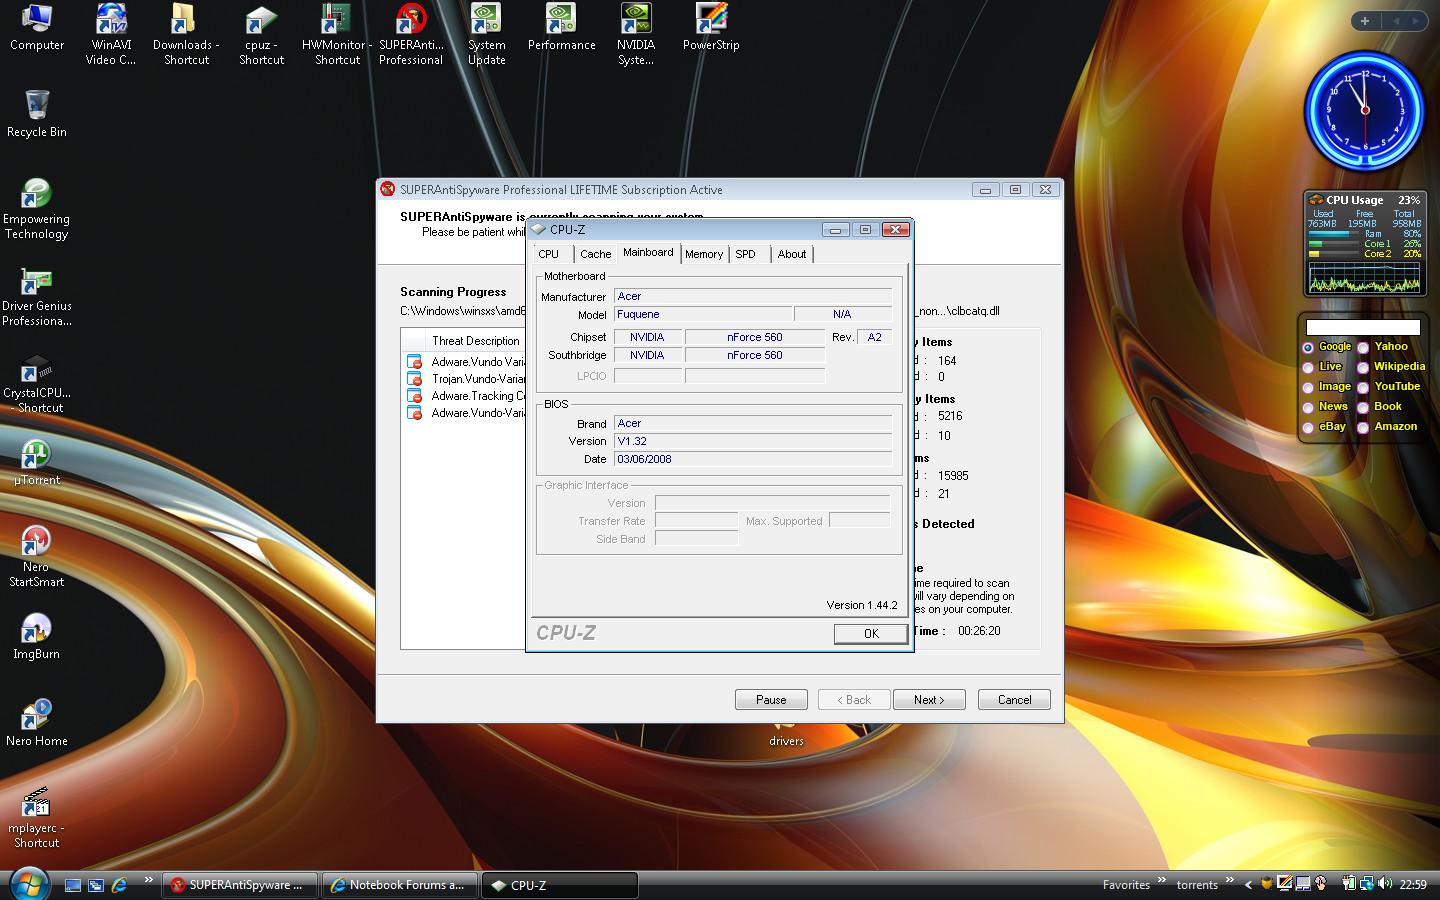Select the Amazon radio button in search gadget
Screen dimensions: 1440x900
click(1363, 427)
